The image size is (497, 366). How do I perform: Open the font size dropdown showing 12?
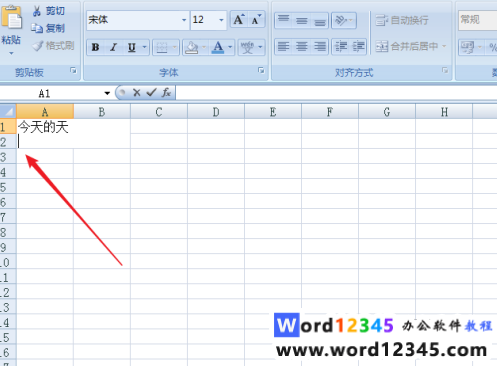[x=221, y=20]
